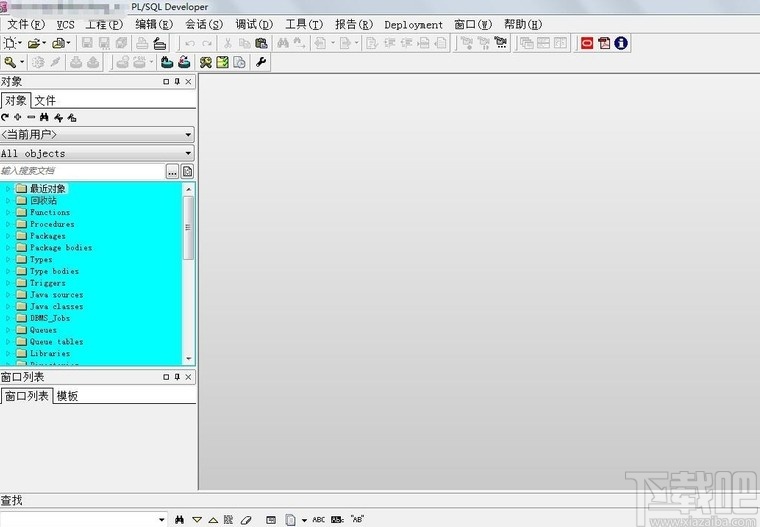Click the New file icon in the toolbar
The width and height of the screenshot is (760, 527).
pos(10,43)
